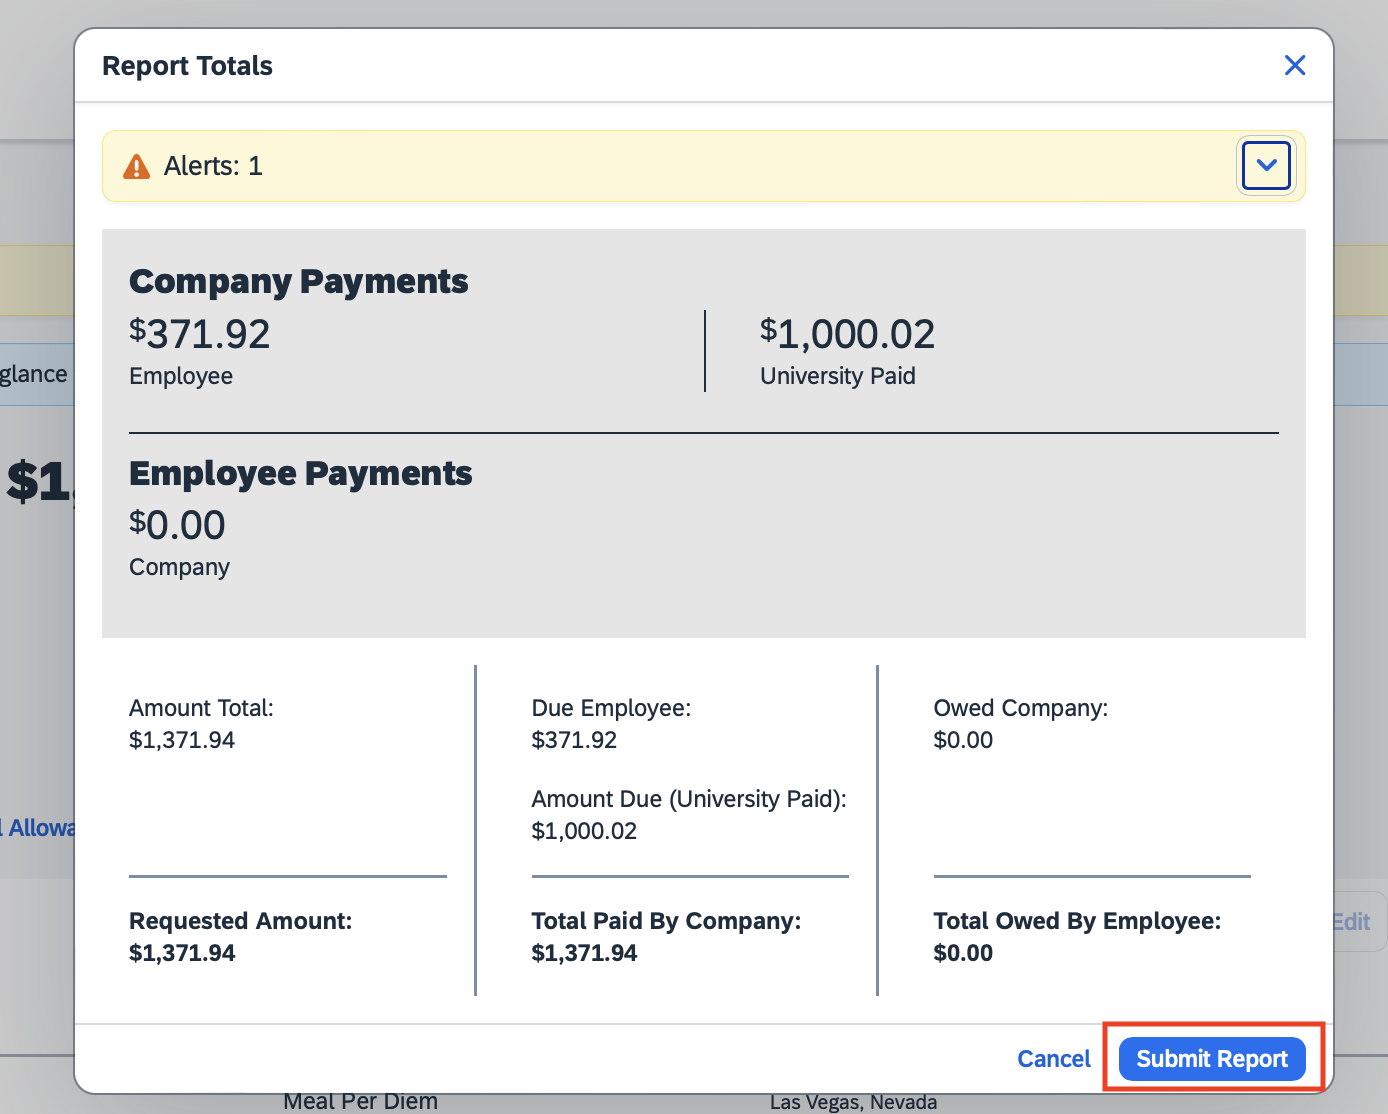This screenshot has height=1114, width=1388.
Task: Click the $0.00 Company amount
Action: coord(178,525)
